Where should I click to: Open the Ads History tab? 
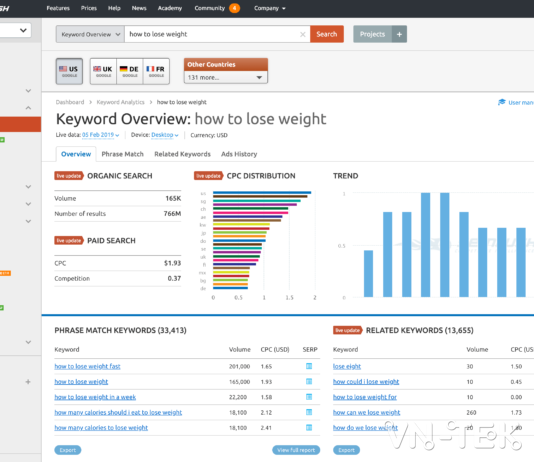pyautogui.click(x=239, y=154)
